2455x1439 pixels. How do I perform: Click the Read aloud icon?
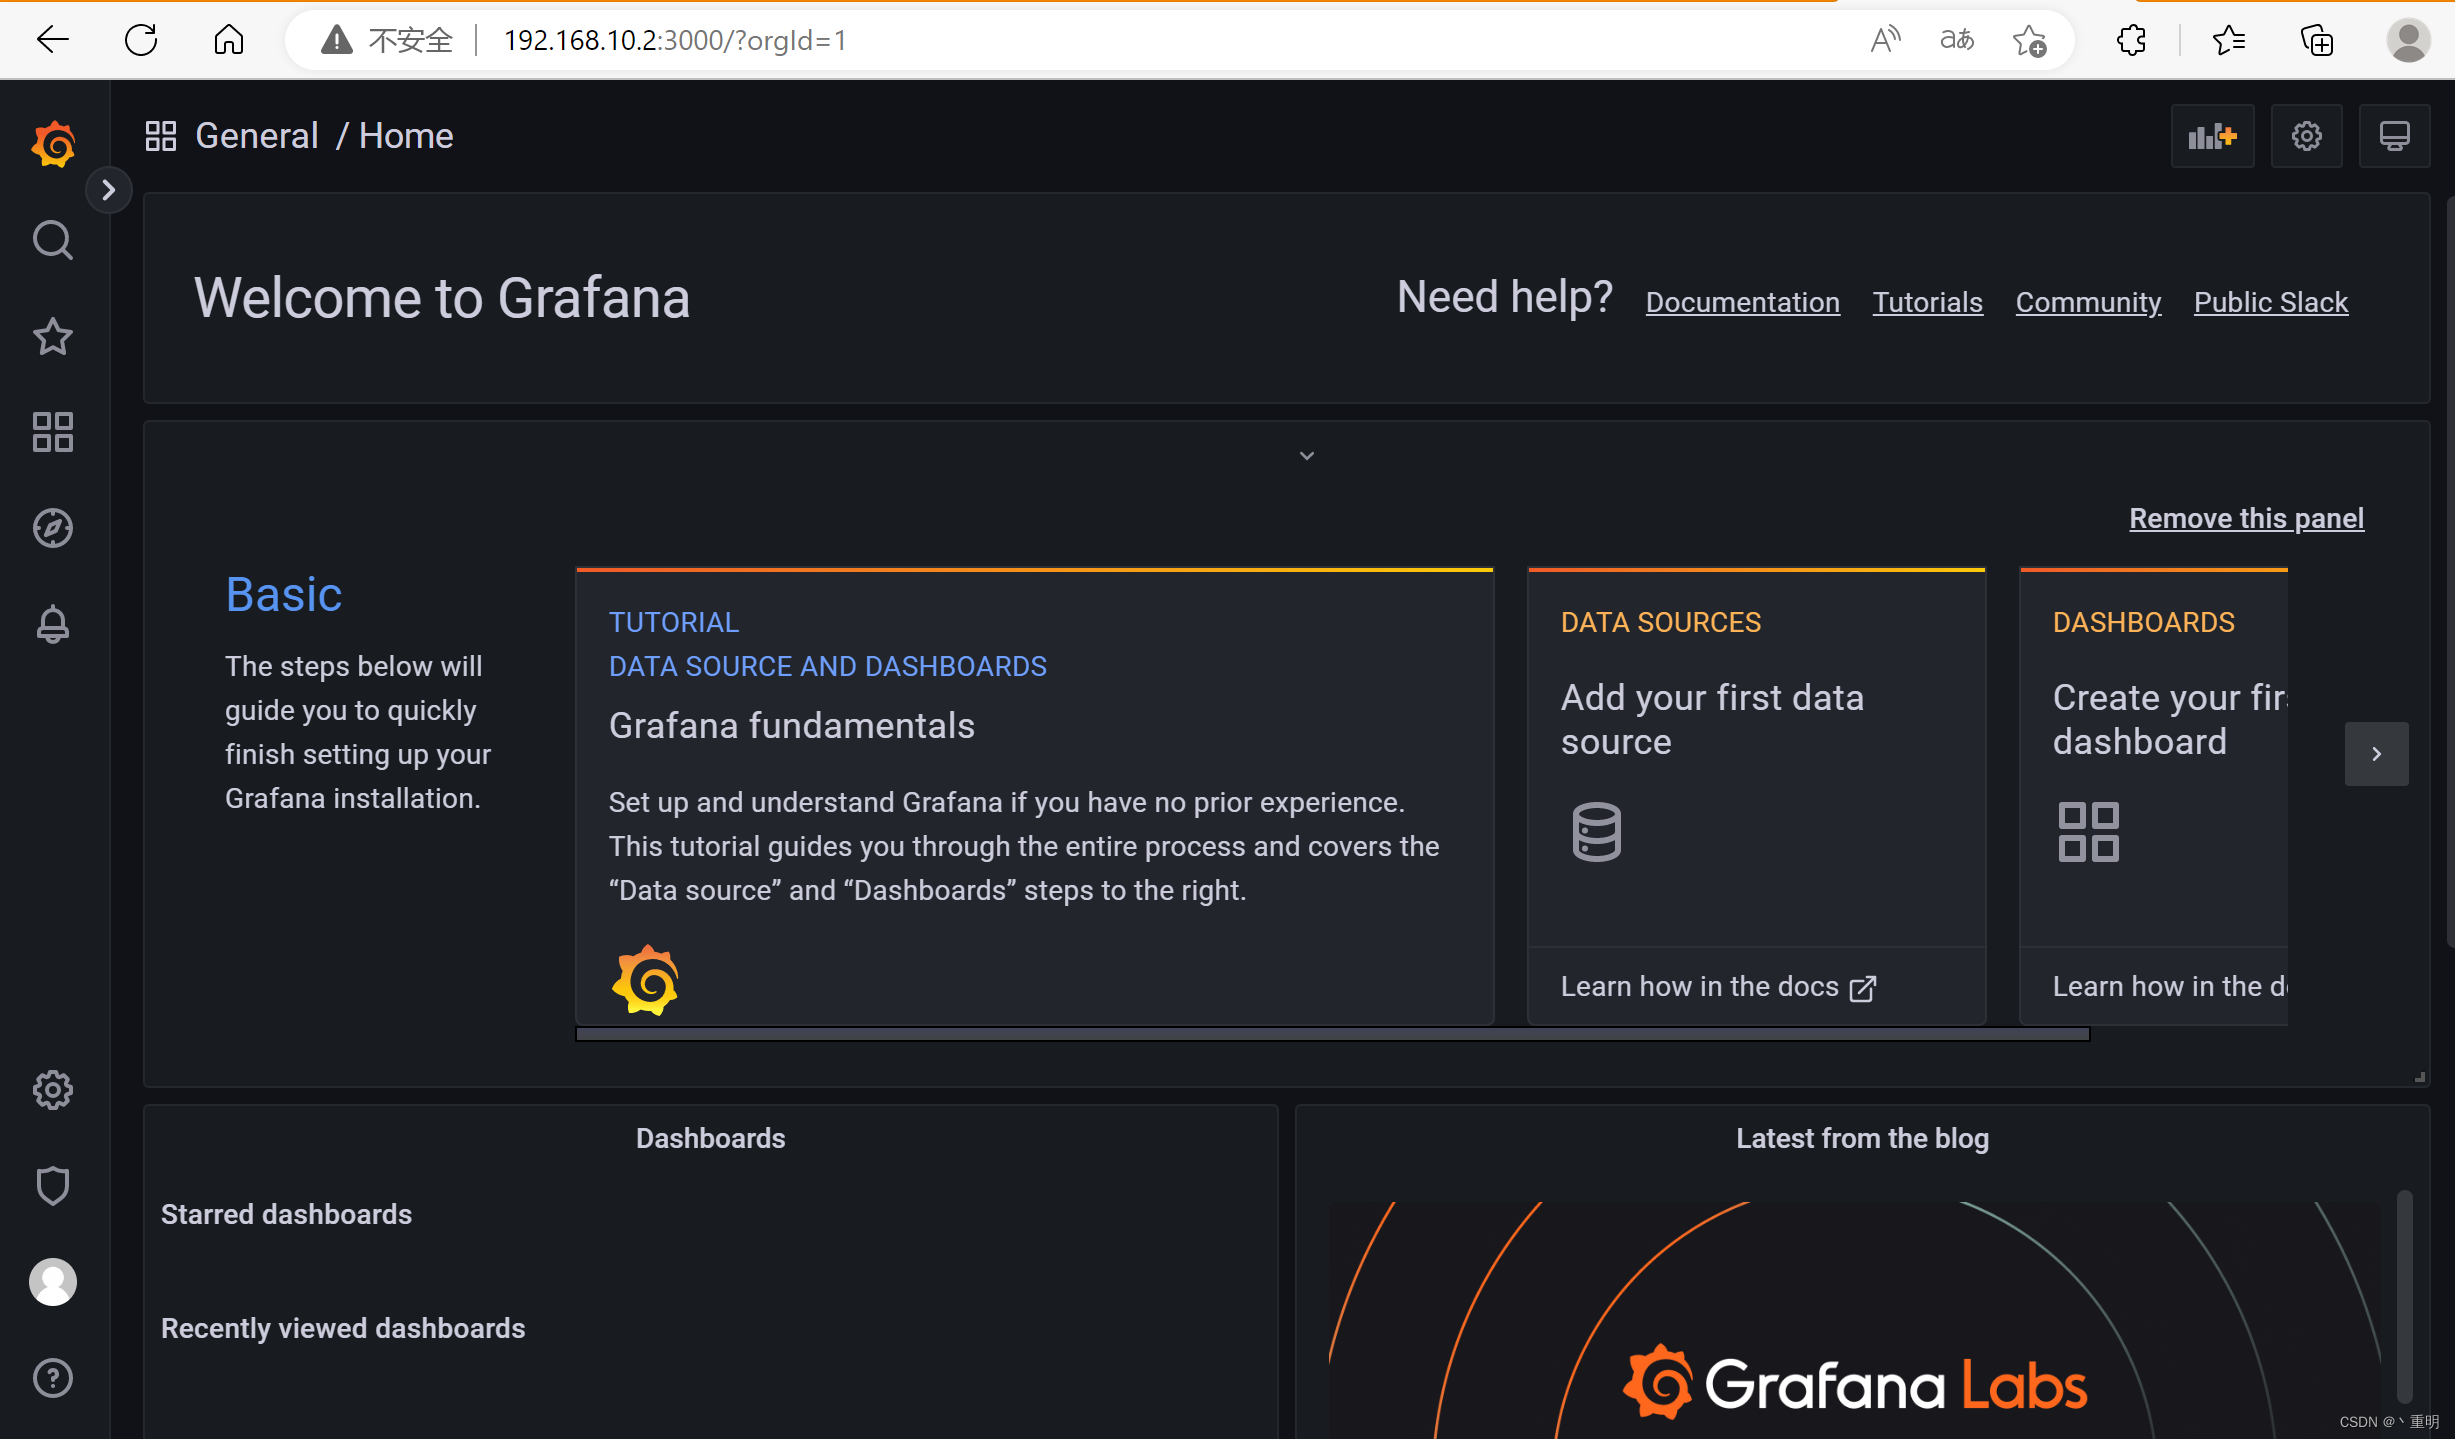click(x=1885, y=40)
